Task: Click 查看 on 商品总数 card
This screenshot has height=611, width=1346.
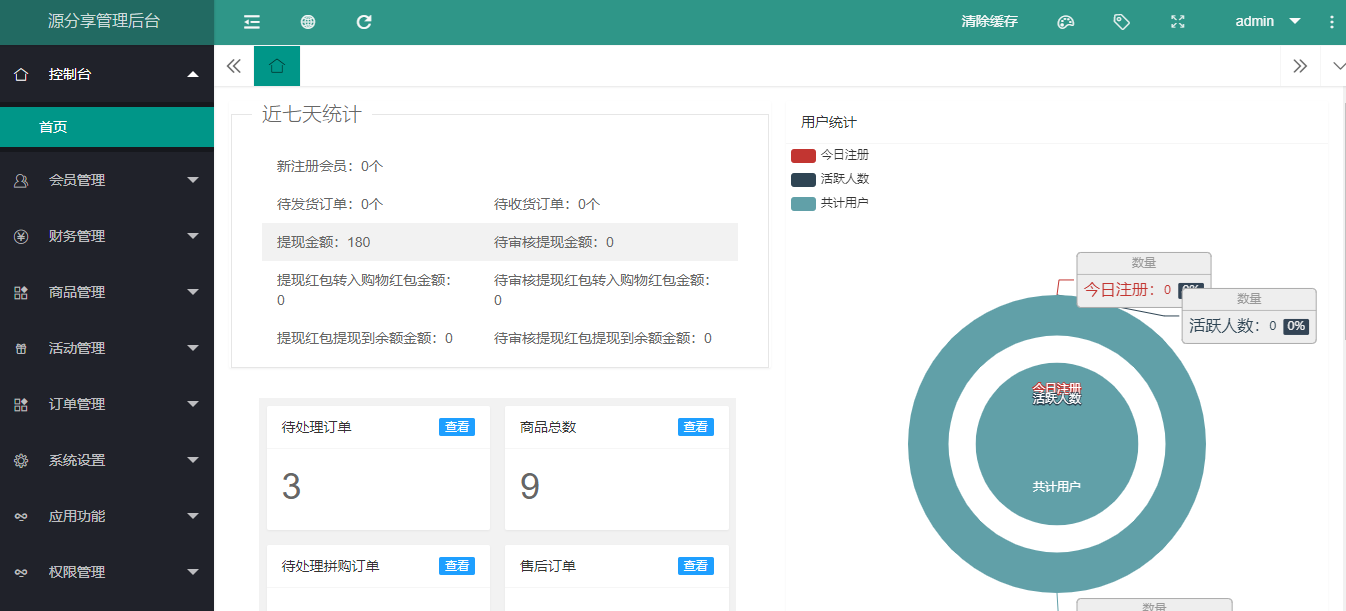Action: tap(696, 427)
